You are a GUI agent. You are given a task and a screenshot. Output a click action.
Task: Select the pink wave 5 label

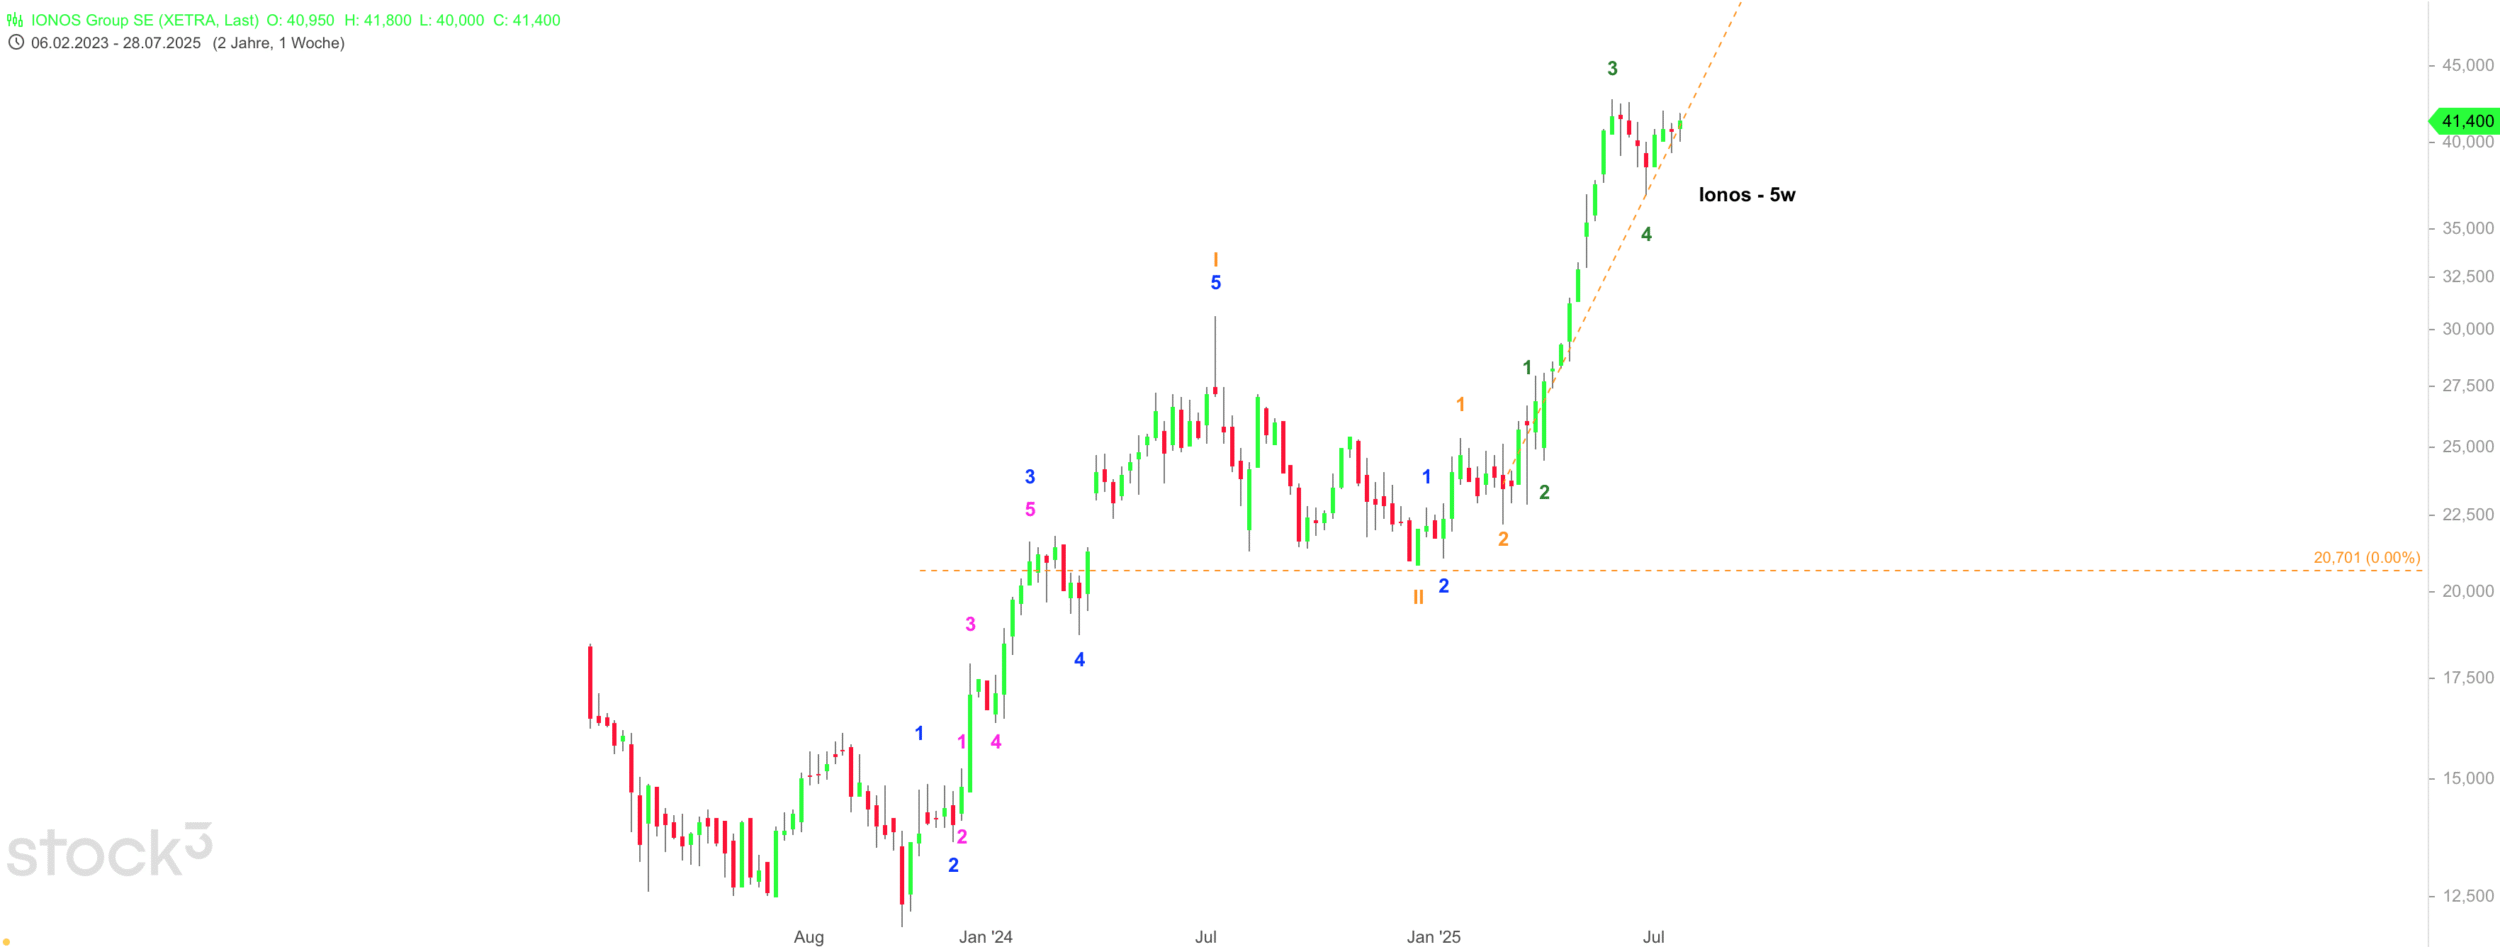tap(1030, 509)
